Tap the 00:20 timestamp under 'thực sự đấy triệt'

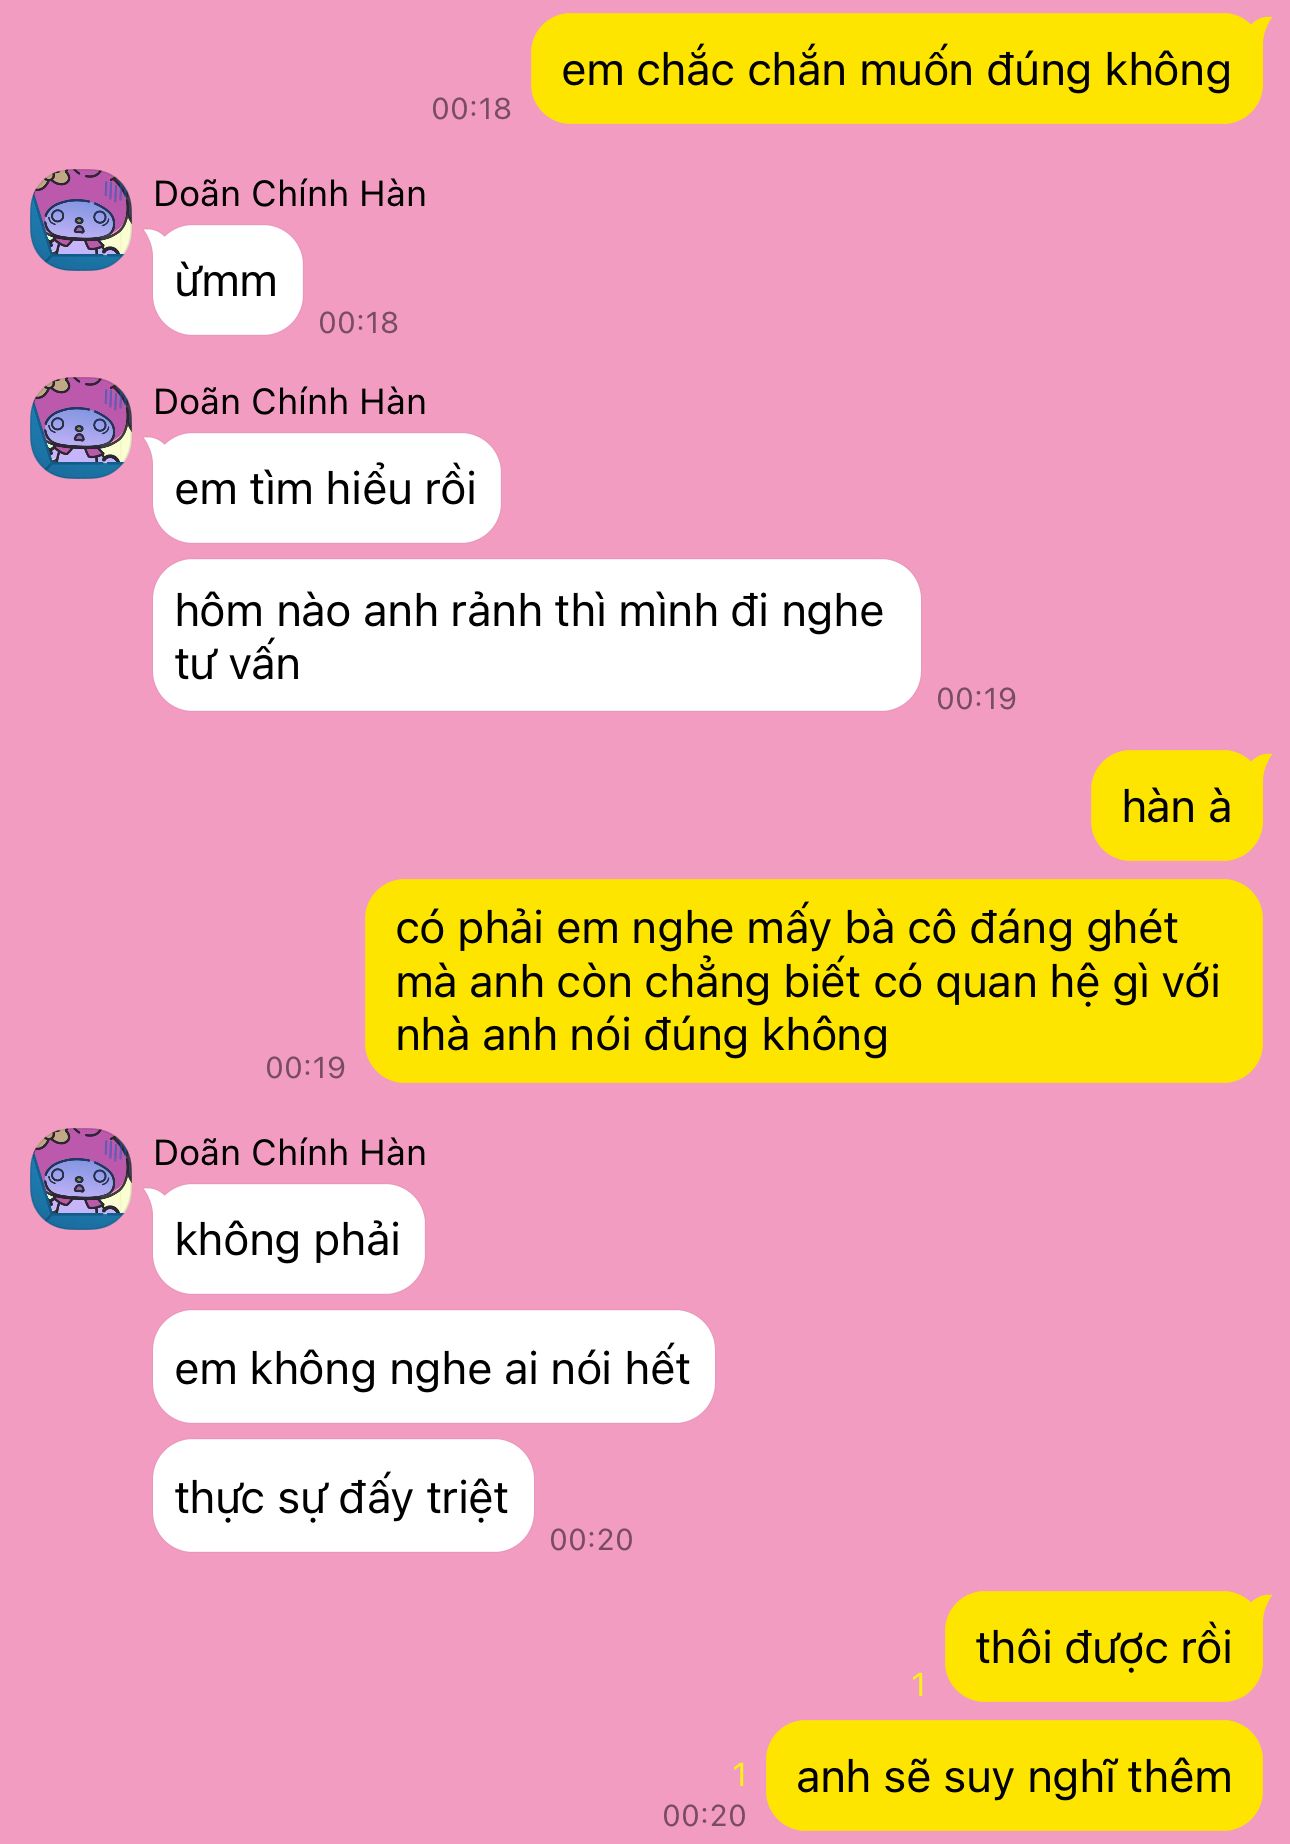[592, 1539]
